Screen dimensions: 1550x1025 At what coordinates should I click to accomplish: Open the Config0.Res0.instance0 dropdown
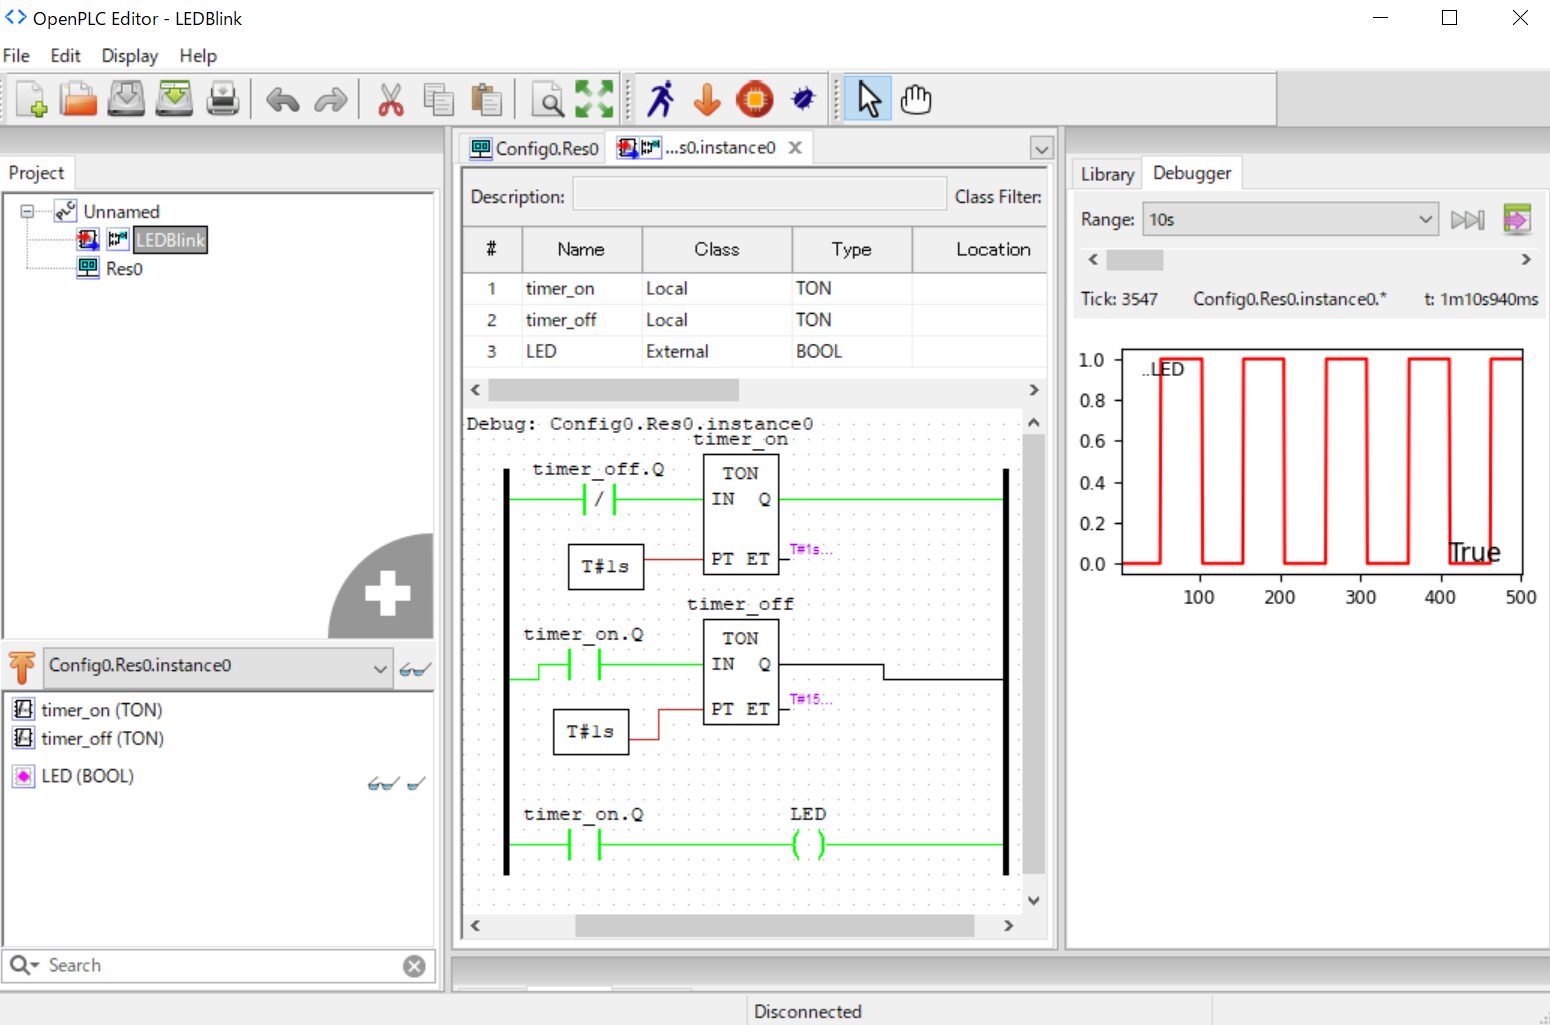(217, 666)
